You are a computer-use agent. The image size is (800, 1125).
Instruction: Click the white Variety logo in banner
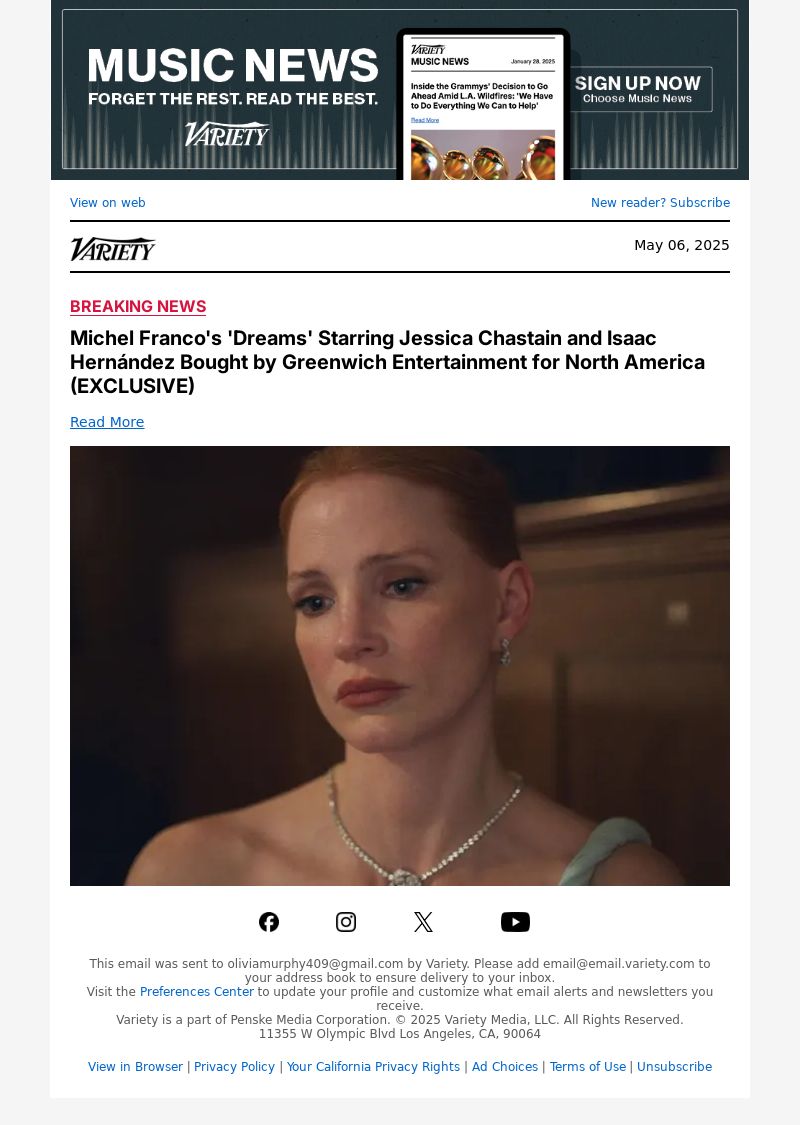227,133
